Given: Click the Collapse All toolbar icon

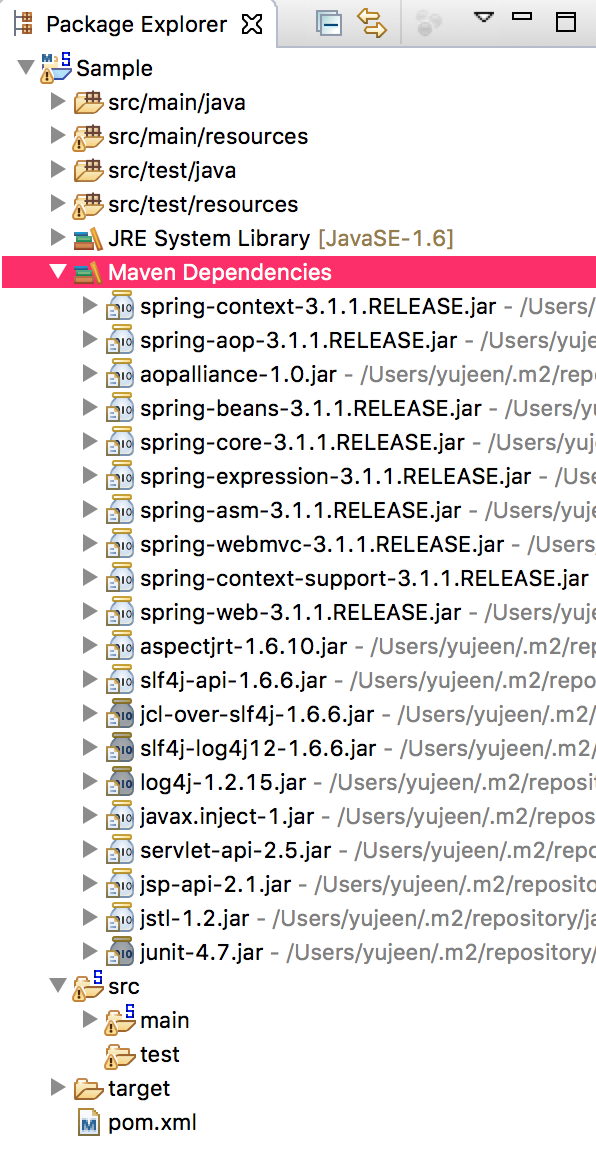Looking at the screenshot, I should tap(328, 23).
